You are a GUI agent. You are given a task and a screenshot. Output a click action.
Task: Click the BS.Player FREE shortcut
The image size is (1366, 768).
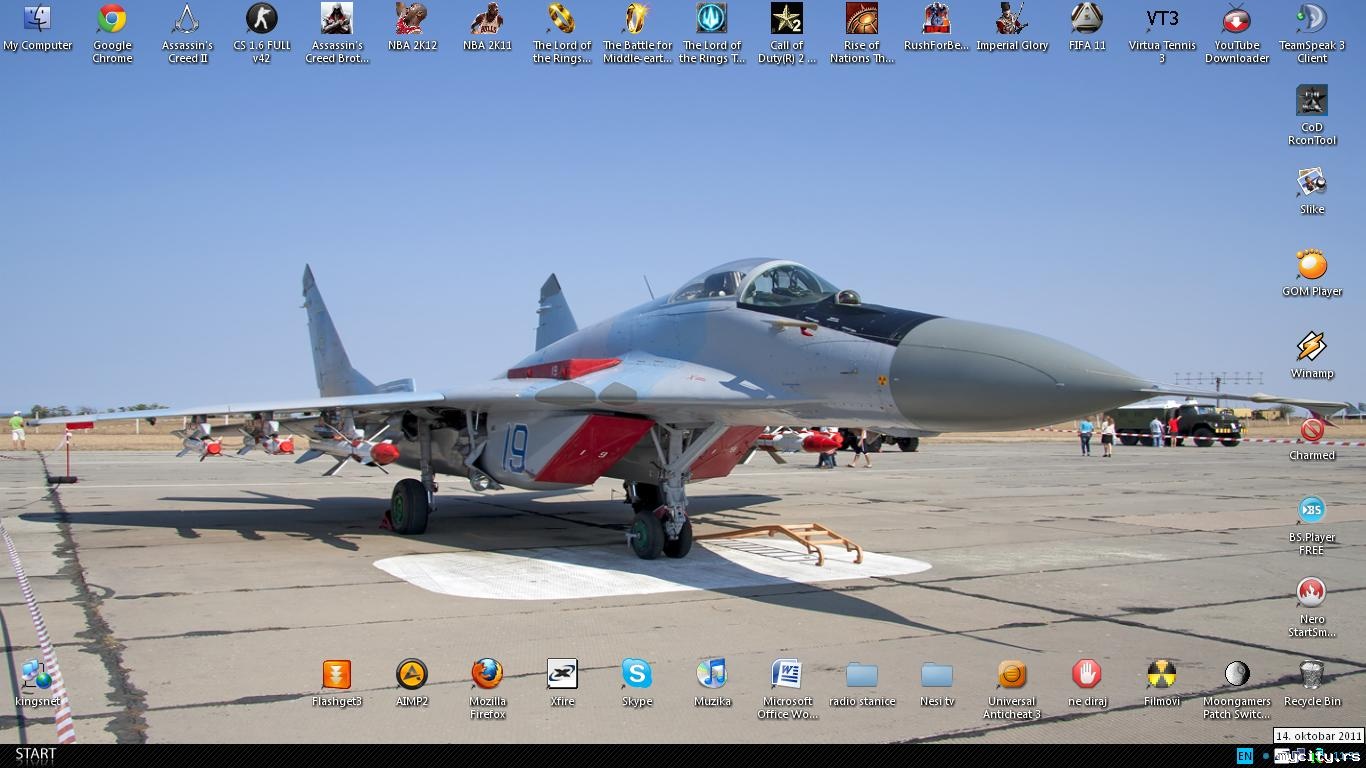click(1311, 511)
